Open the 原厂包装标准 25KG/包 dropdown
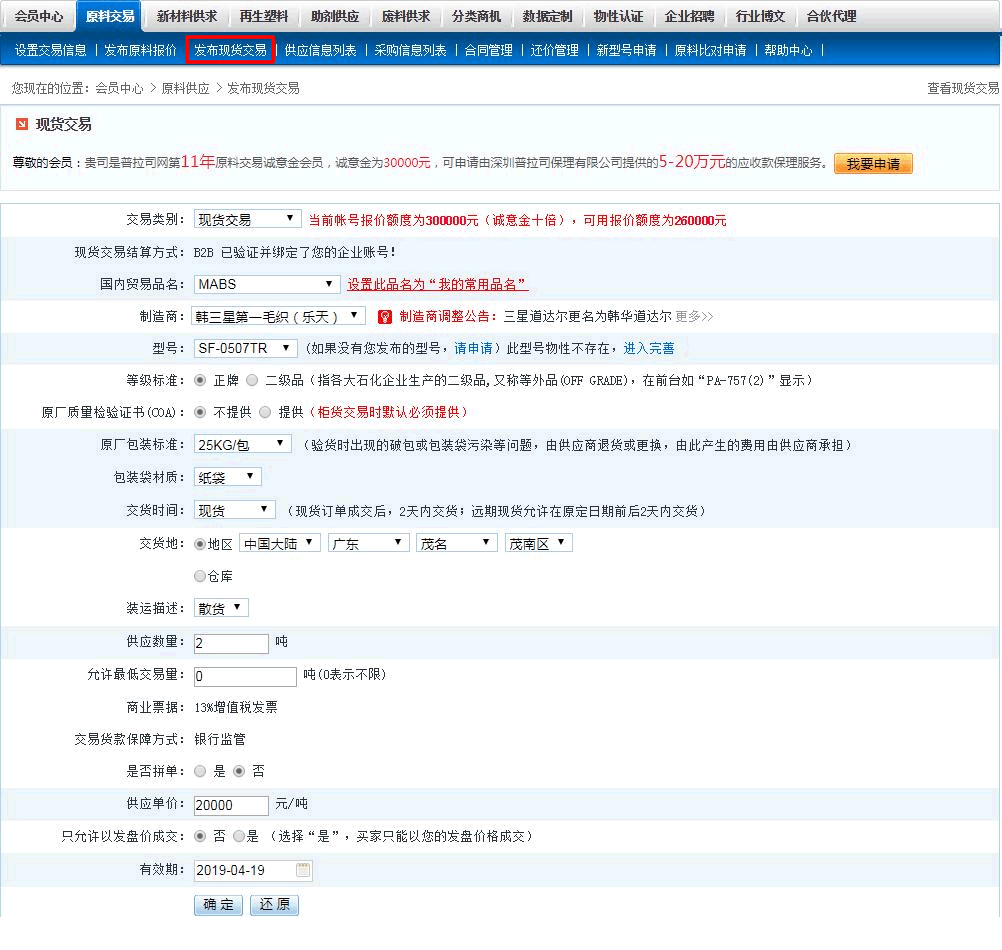This screenshot has height=950, width=1002. [242, 444]
